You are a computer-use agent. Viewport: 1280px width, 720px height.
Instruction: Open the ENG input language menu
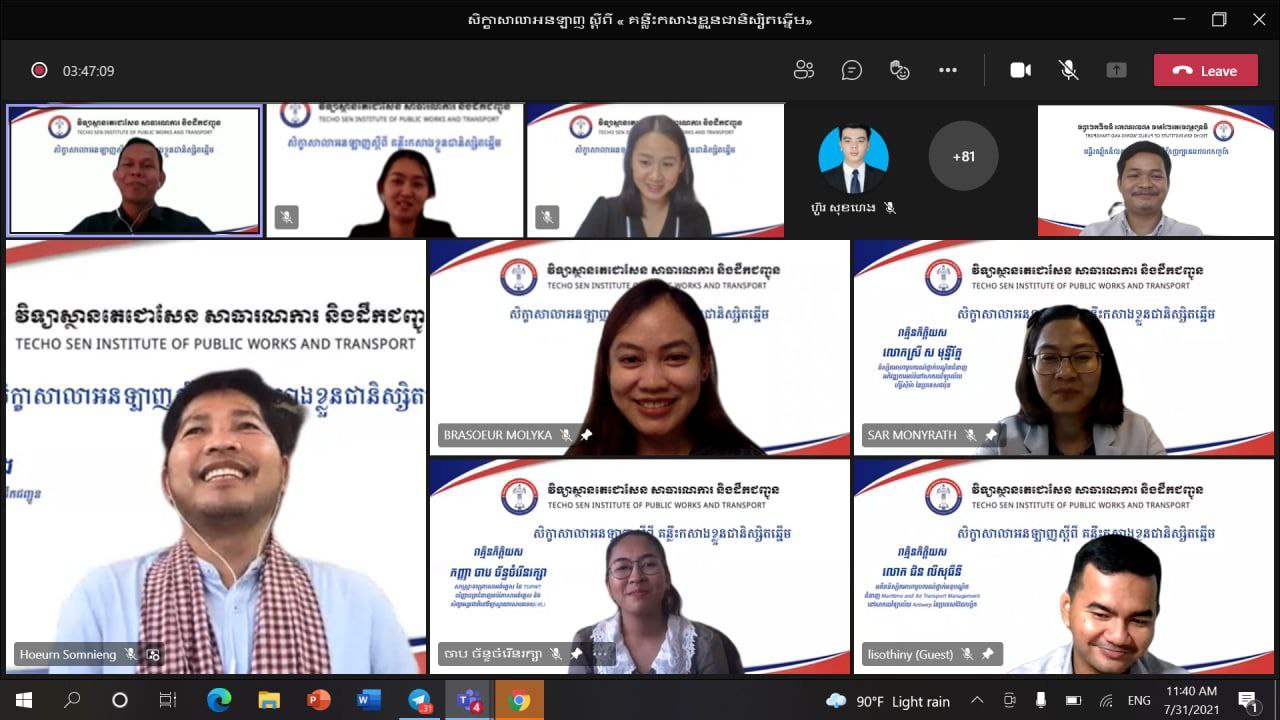(x=1138, y=701)
